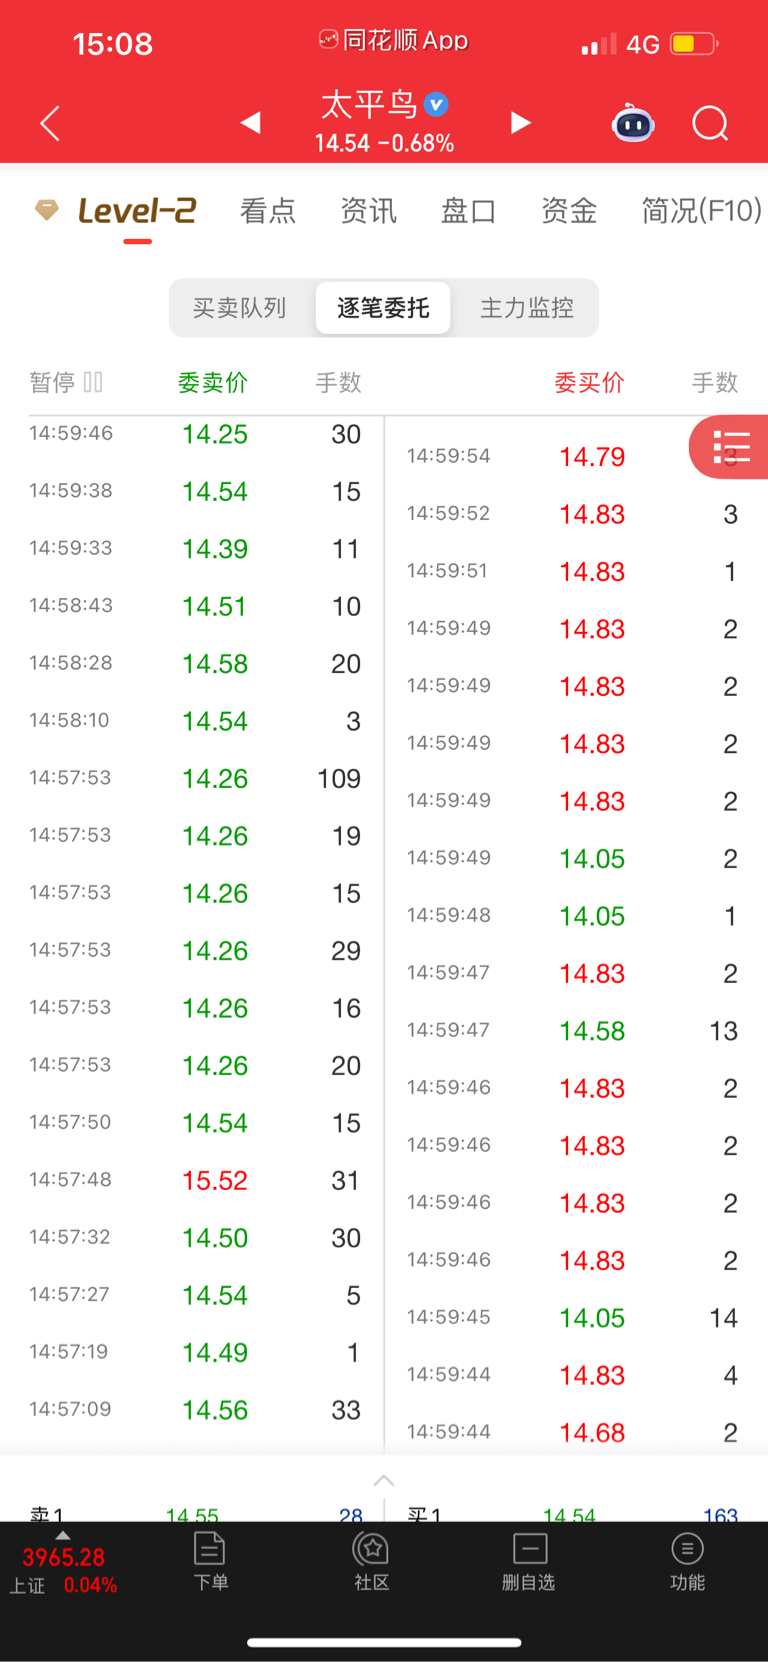Go to previous stock with left triangle
The height and width of the screenshot is (1662, 768).
(x=250, y=122)
